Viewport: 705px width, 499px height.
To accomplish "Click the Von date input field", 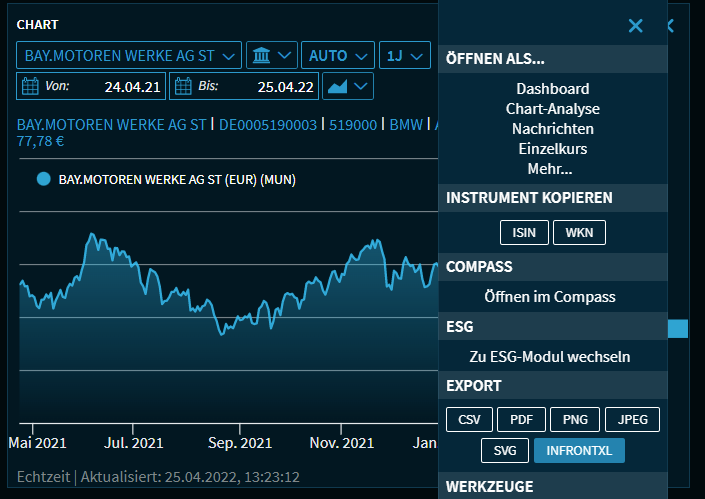I will (103, 86).
